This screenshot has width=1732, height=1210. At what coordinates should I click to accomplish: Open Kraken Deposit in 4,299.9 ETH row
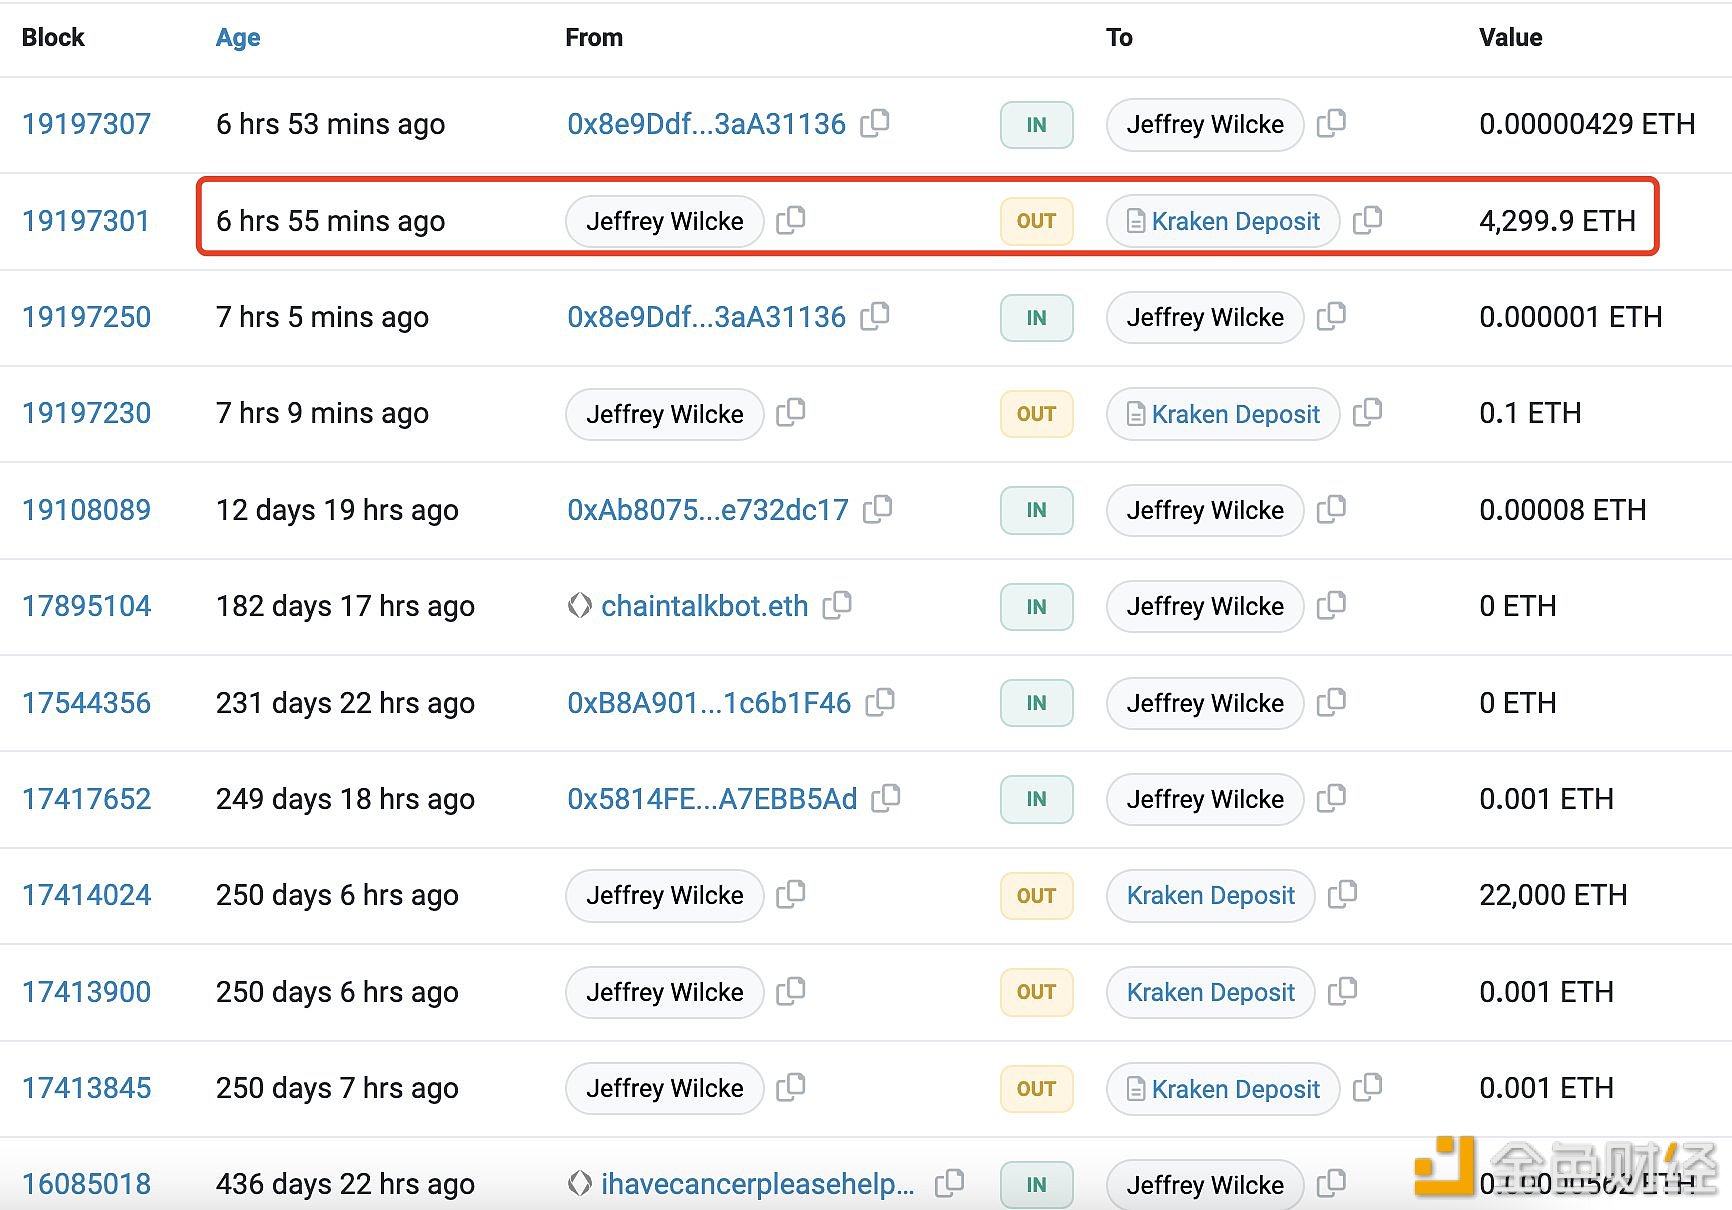coord(1236,221)
